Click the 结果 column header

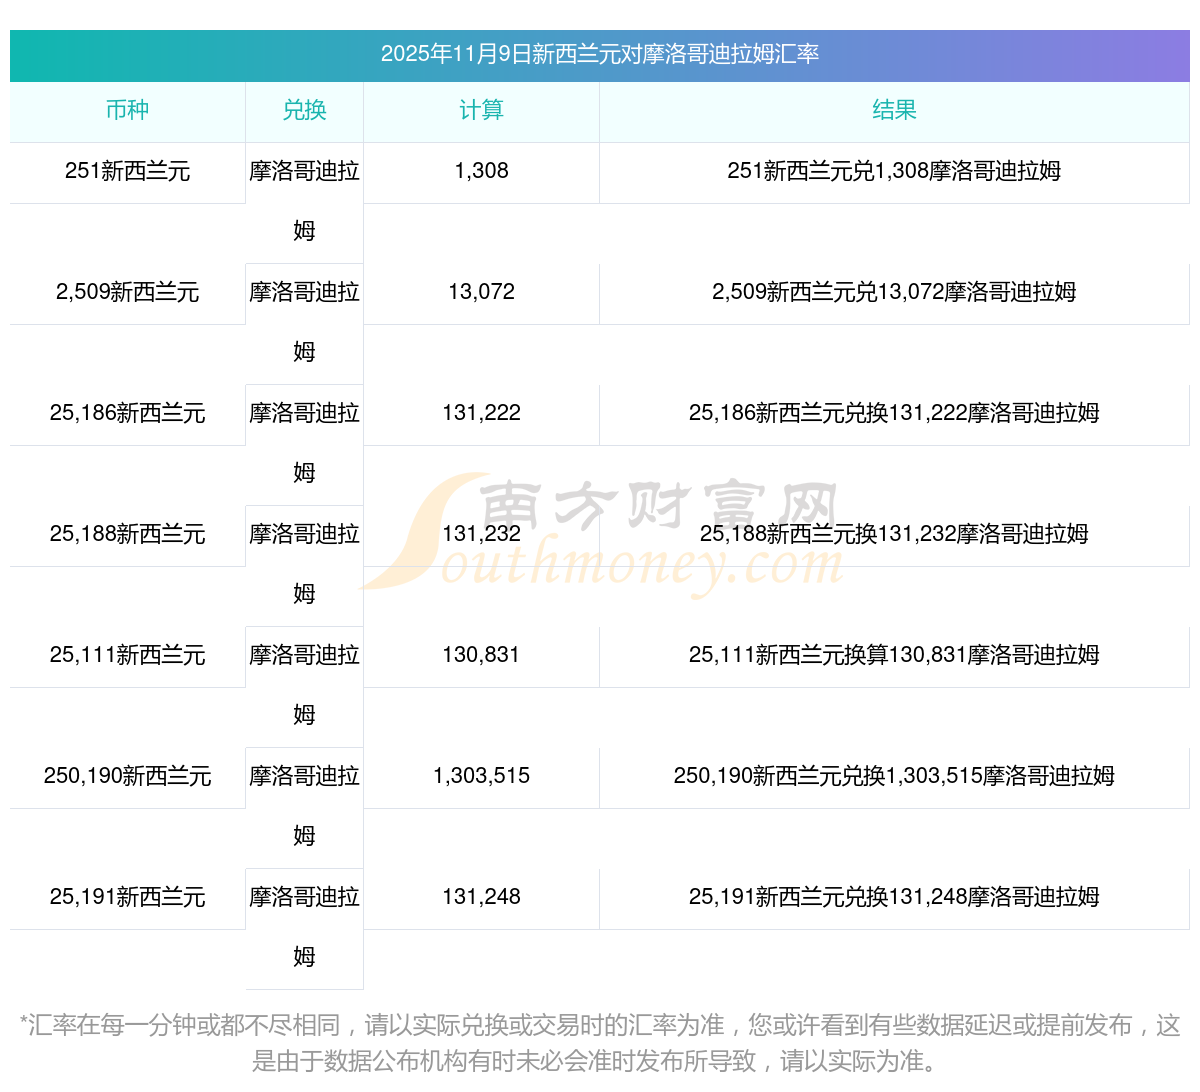894,111
